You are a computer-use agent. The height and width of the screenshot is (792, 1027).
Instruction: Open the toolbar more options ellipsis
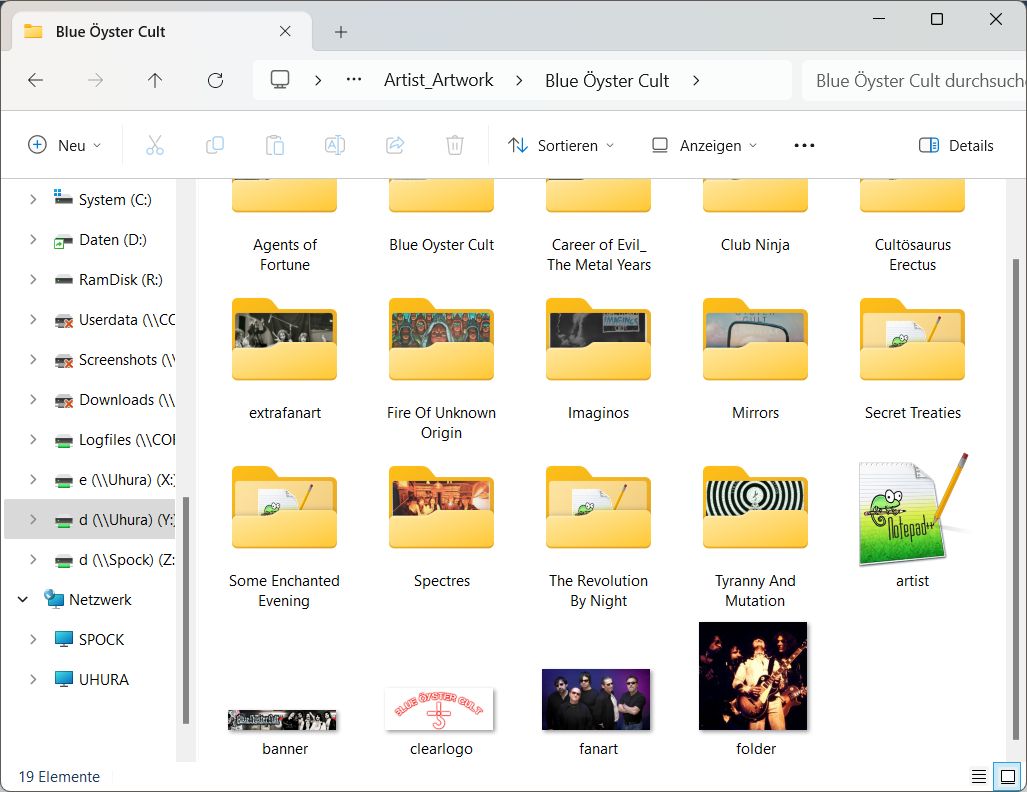pos(804,145)
